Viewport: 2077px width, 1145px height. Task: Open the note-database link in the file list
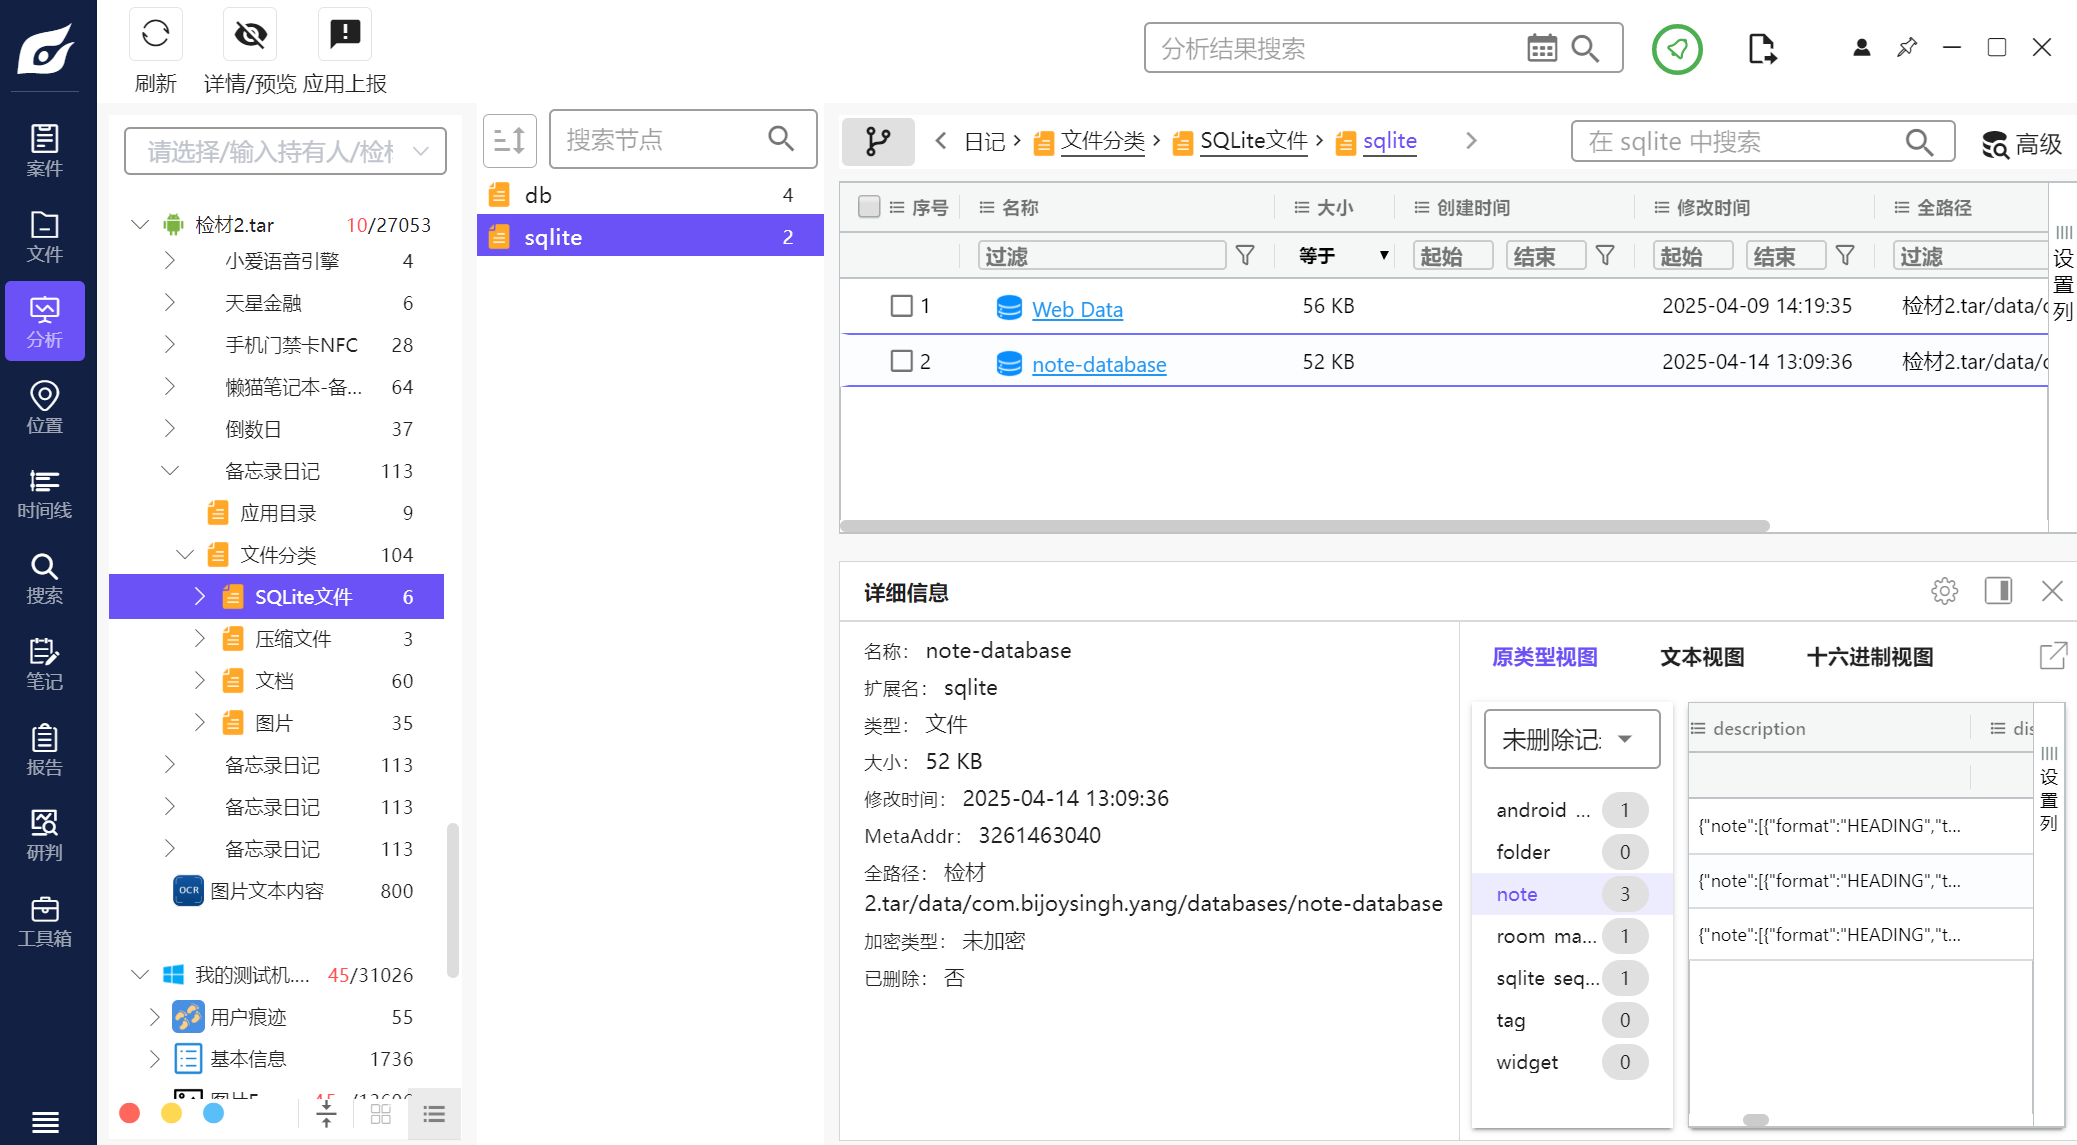coord(1098,364)
